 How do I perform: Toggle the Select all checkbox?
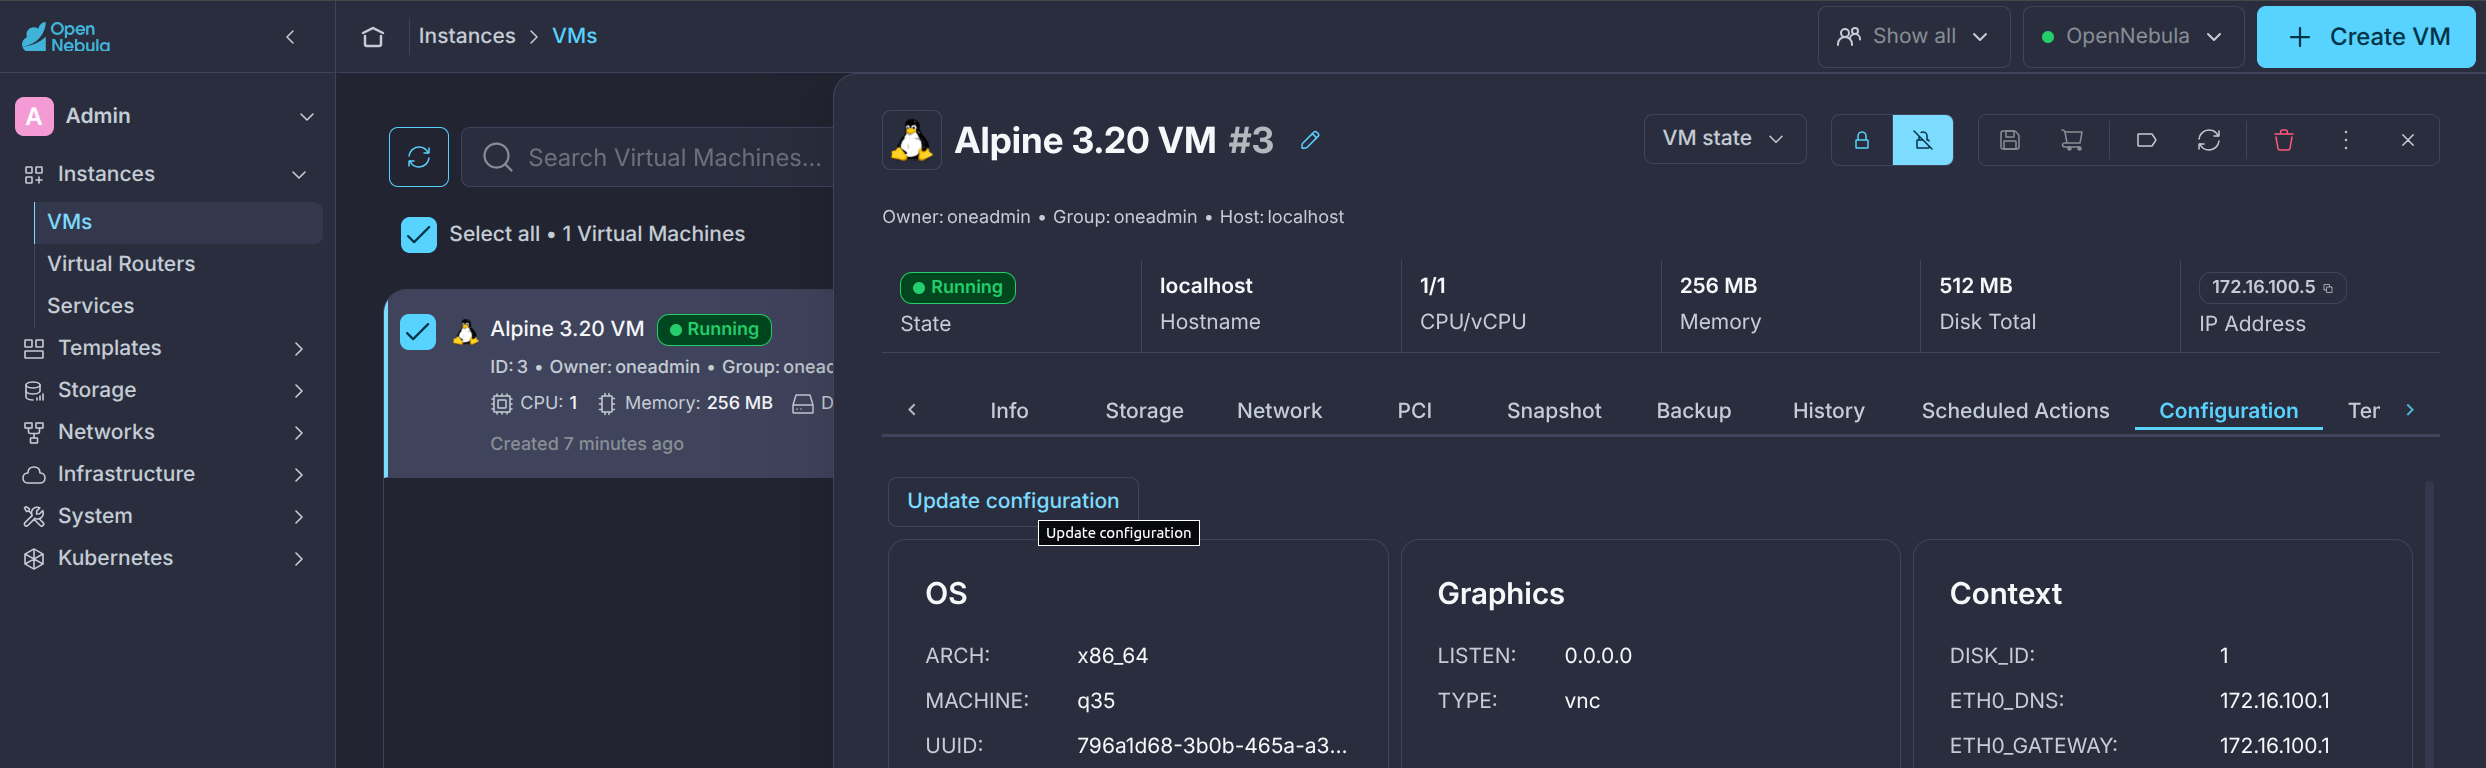419,235
